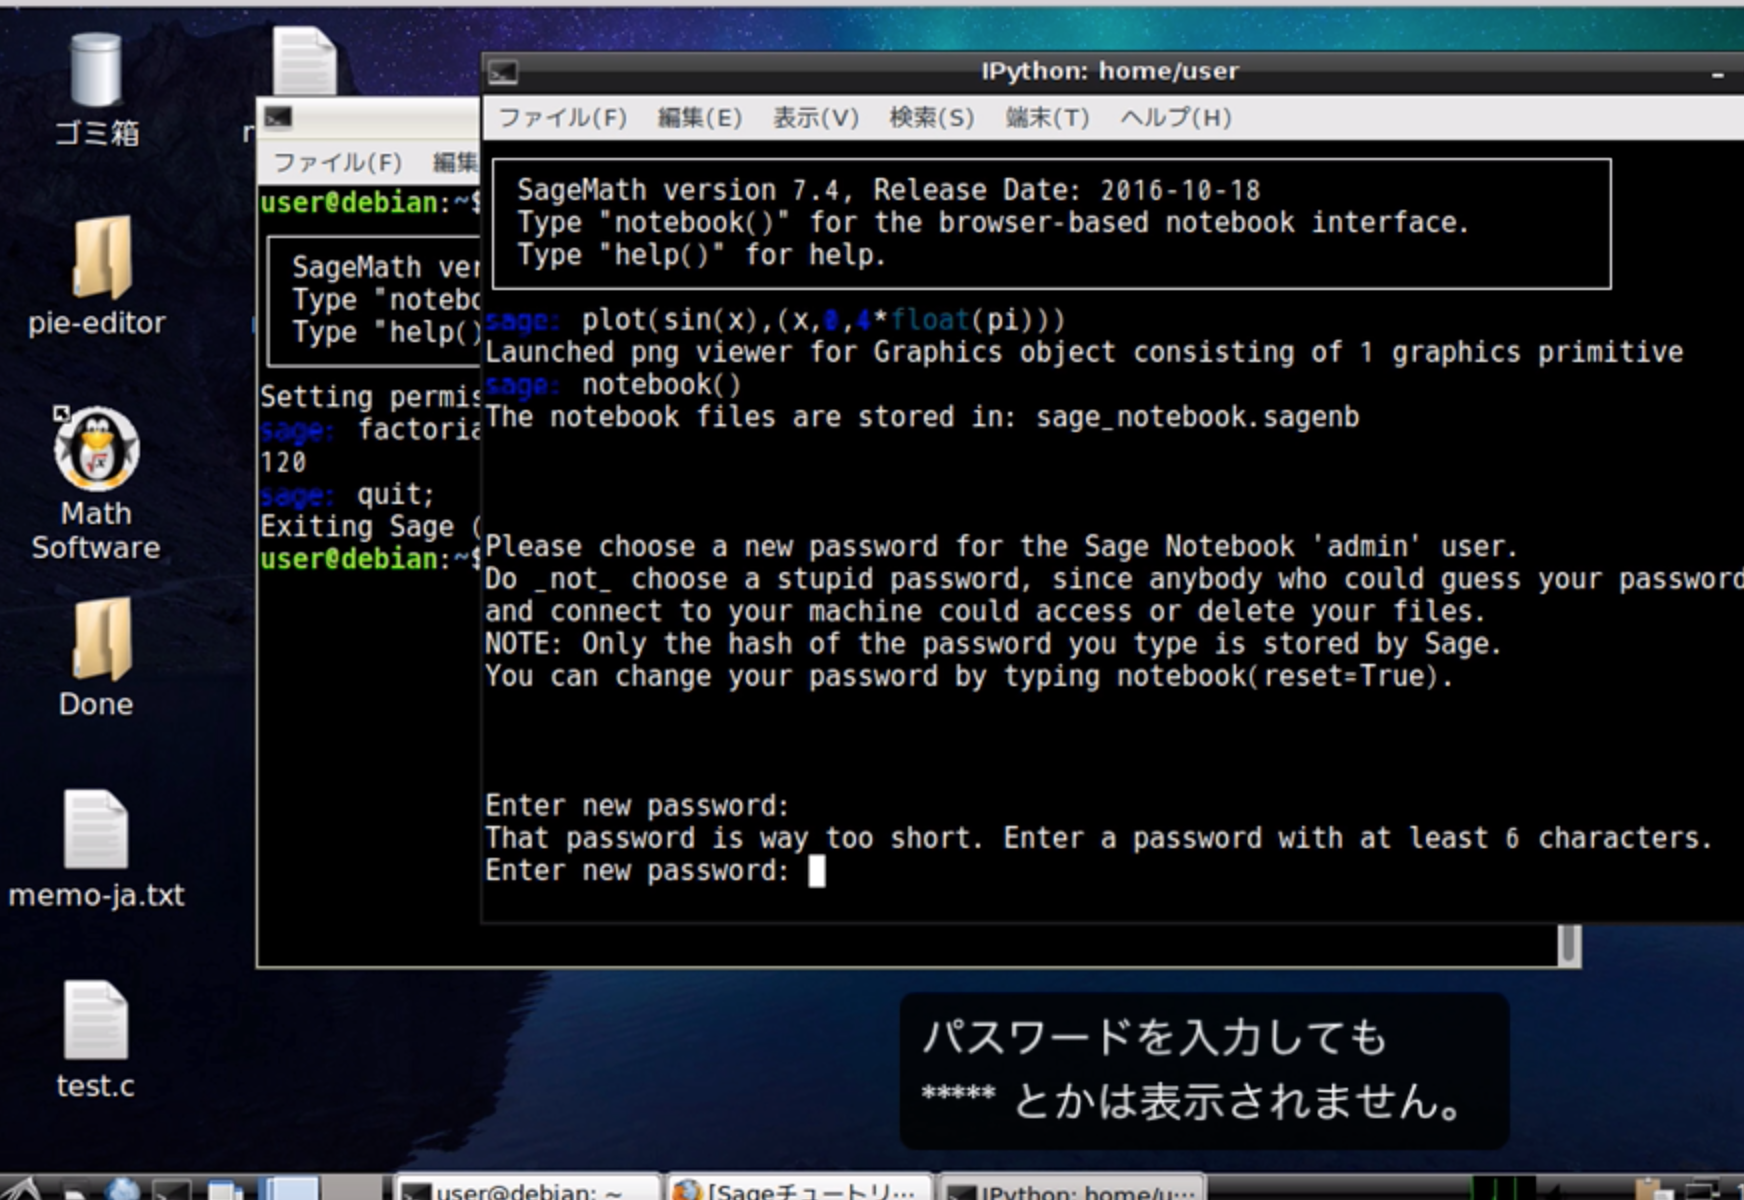The image size is (1744, 1200).
Task: Open ファイル(F) menu in background terminal window
Action: click(338, 162)
